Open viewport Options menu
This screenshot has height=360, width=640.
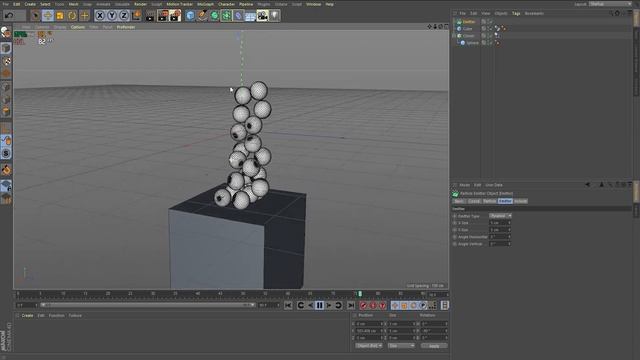click(x=78, y=27)
